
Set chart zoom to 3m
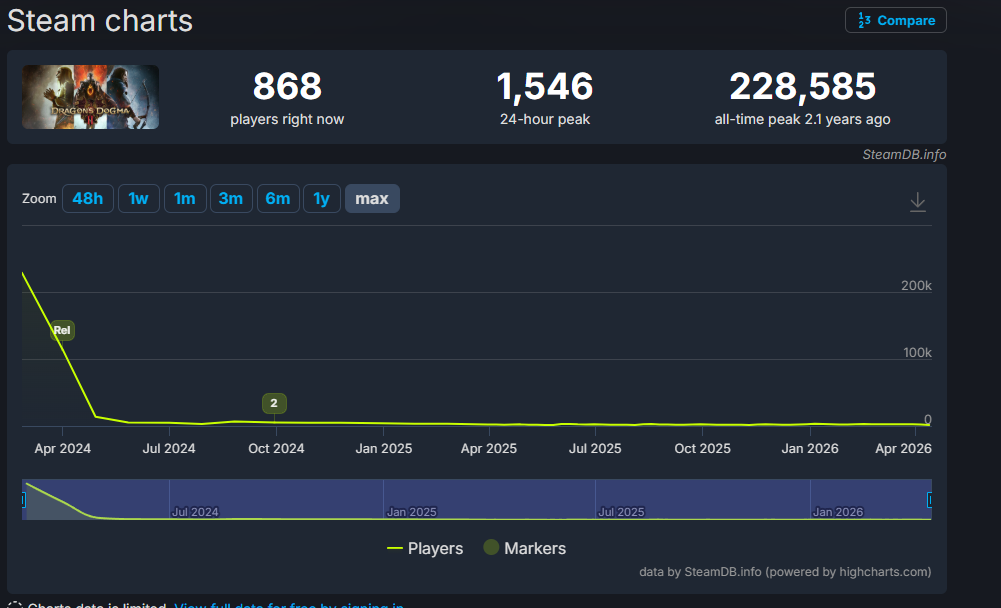[231, 199]
